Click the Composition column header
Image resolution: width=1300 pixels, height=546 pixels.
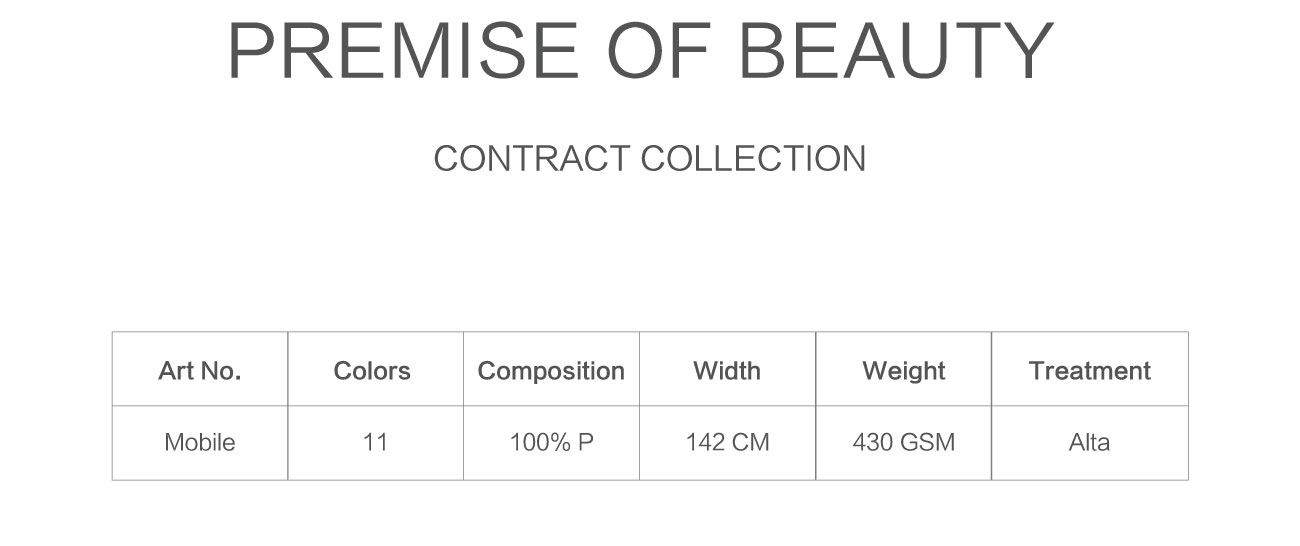click(x=551, y=371)
